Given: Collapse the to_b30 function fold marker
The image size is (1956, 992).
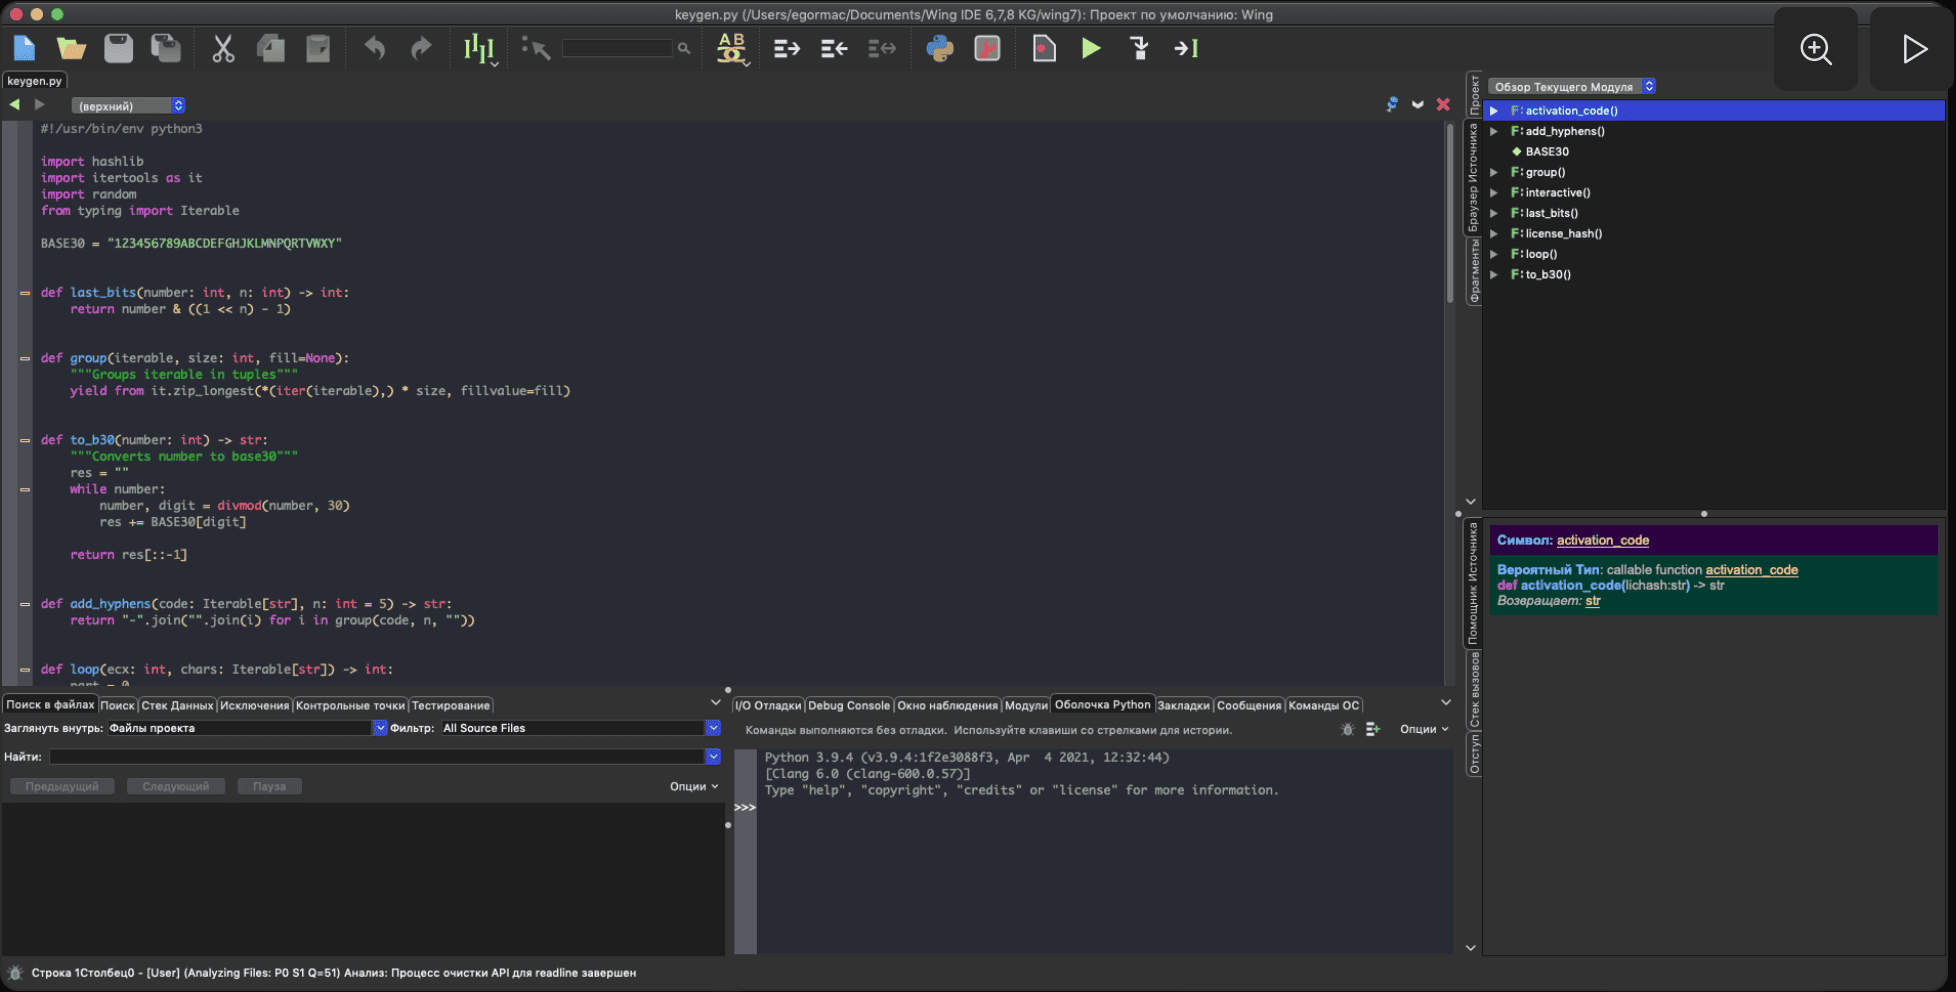Looking at the screenshot, I should (25, 440).
